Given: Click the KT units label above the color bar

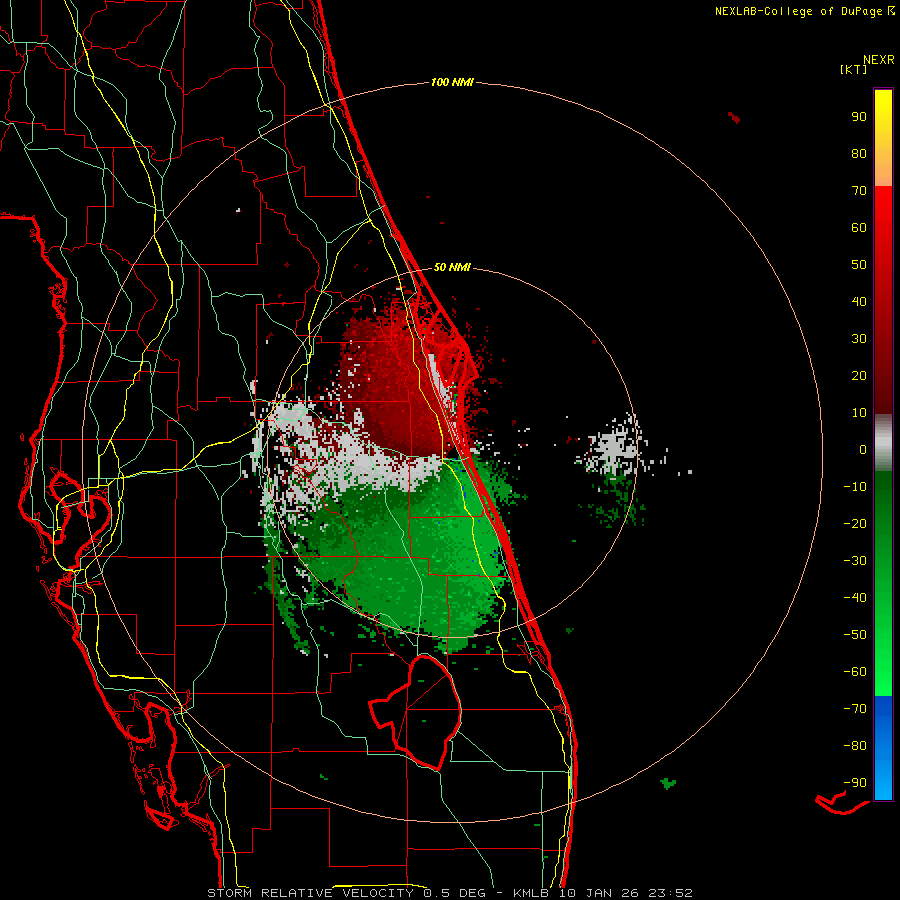Looking at the screenshot, I should point(854,69).
